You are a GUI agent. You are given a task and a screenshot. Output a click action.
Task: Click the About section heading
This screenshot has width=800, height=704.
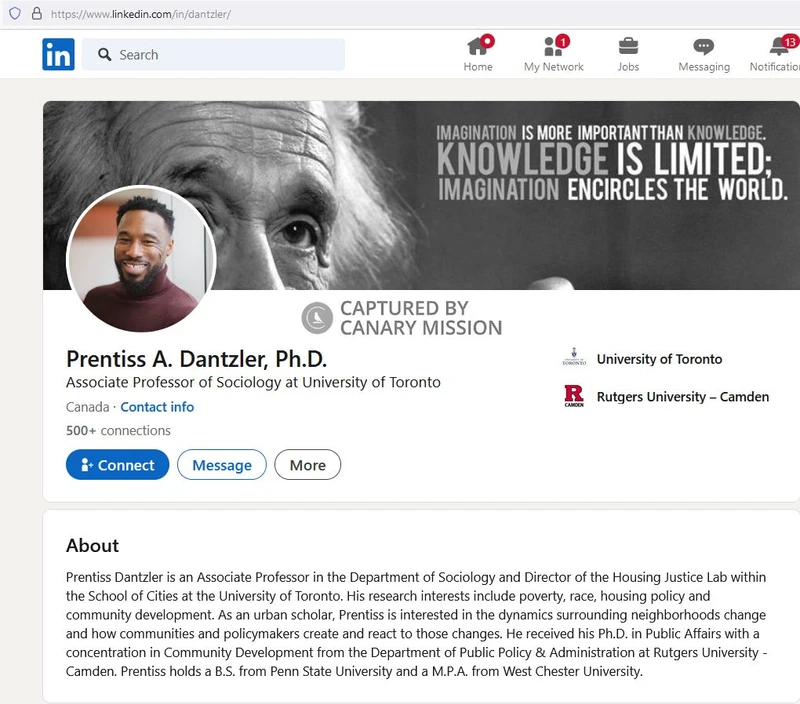pos(92,545)
